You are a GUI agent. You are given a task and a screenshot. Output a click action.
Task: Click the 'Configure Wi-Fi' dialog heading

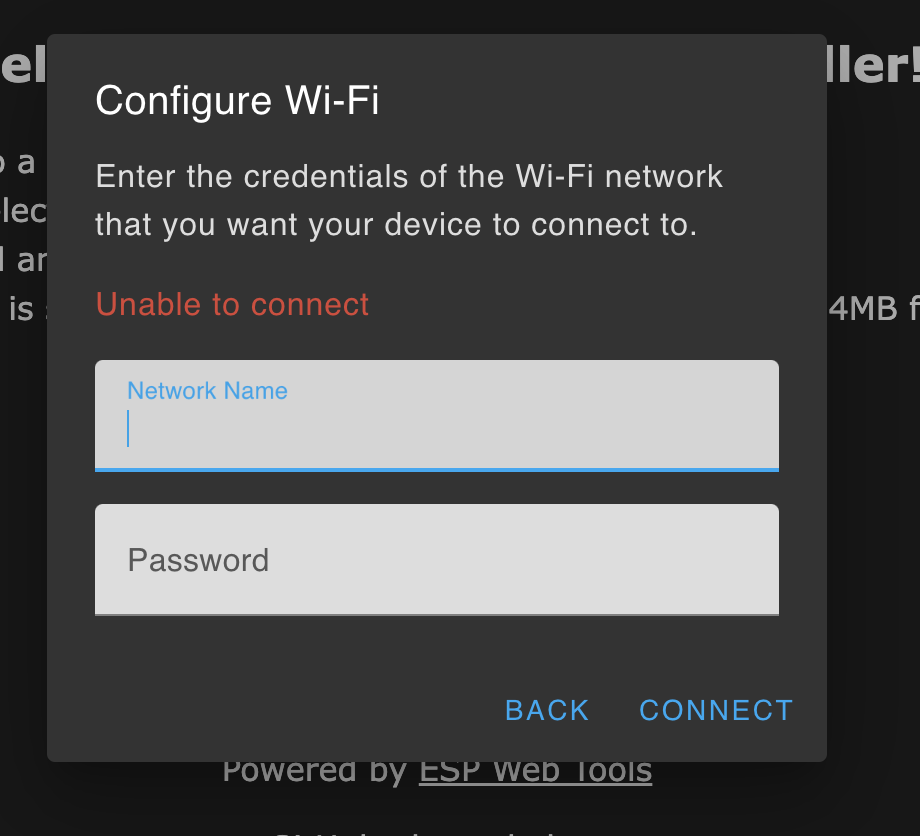(x=237, y=101)
